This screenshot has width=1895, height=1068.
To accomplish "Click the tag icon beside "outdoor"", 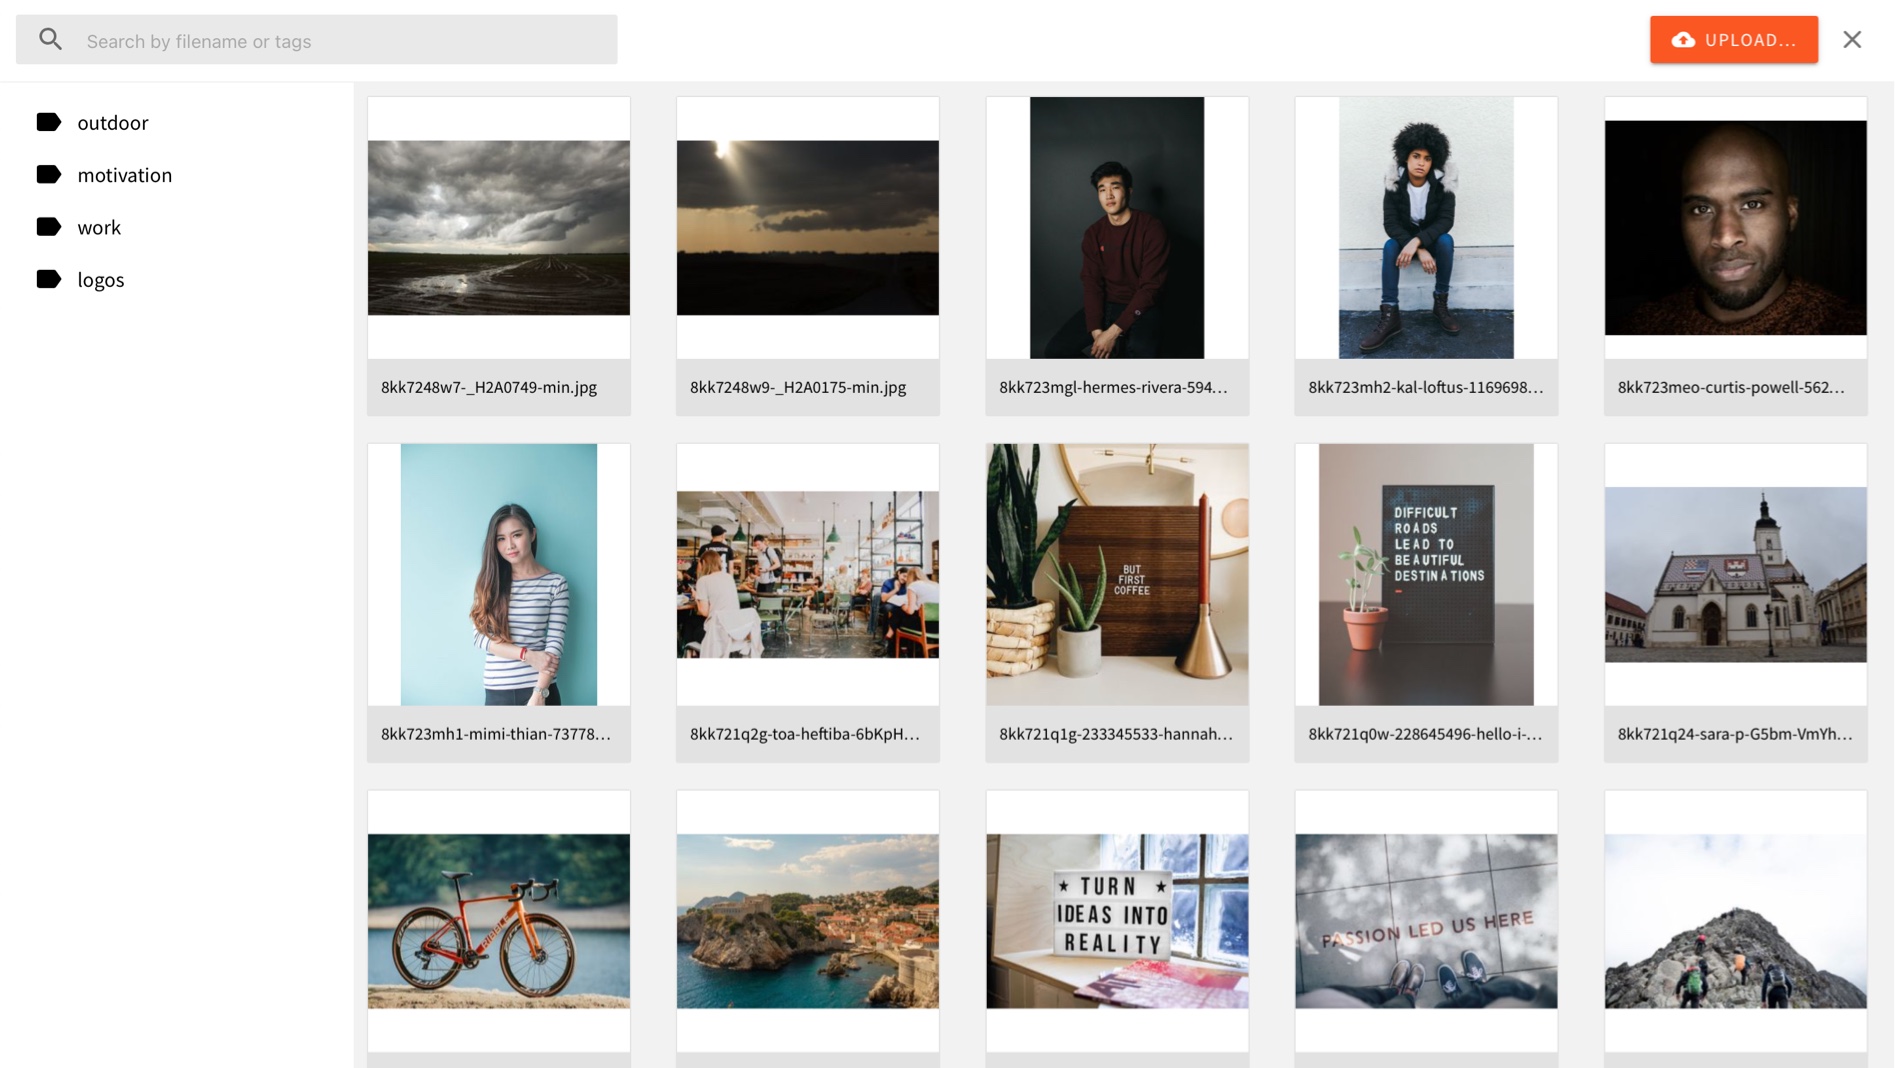I will [49, 122].
